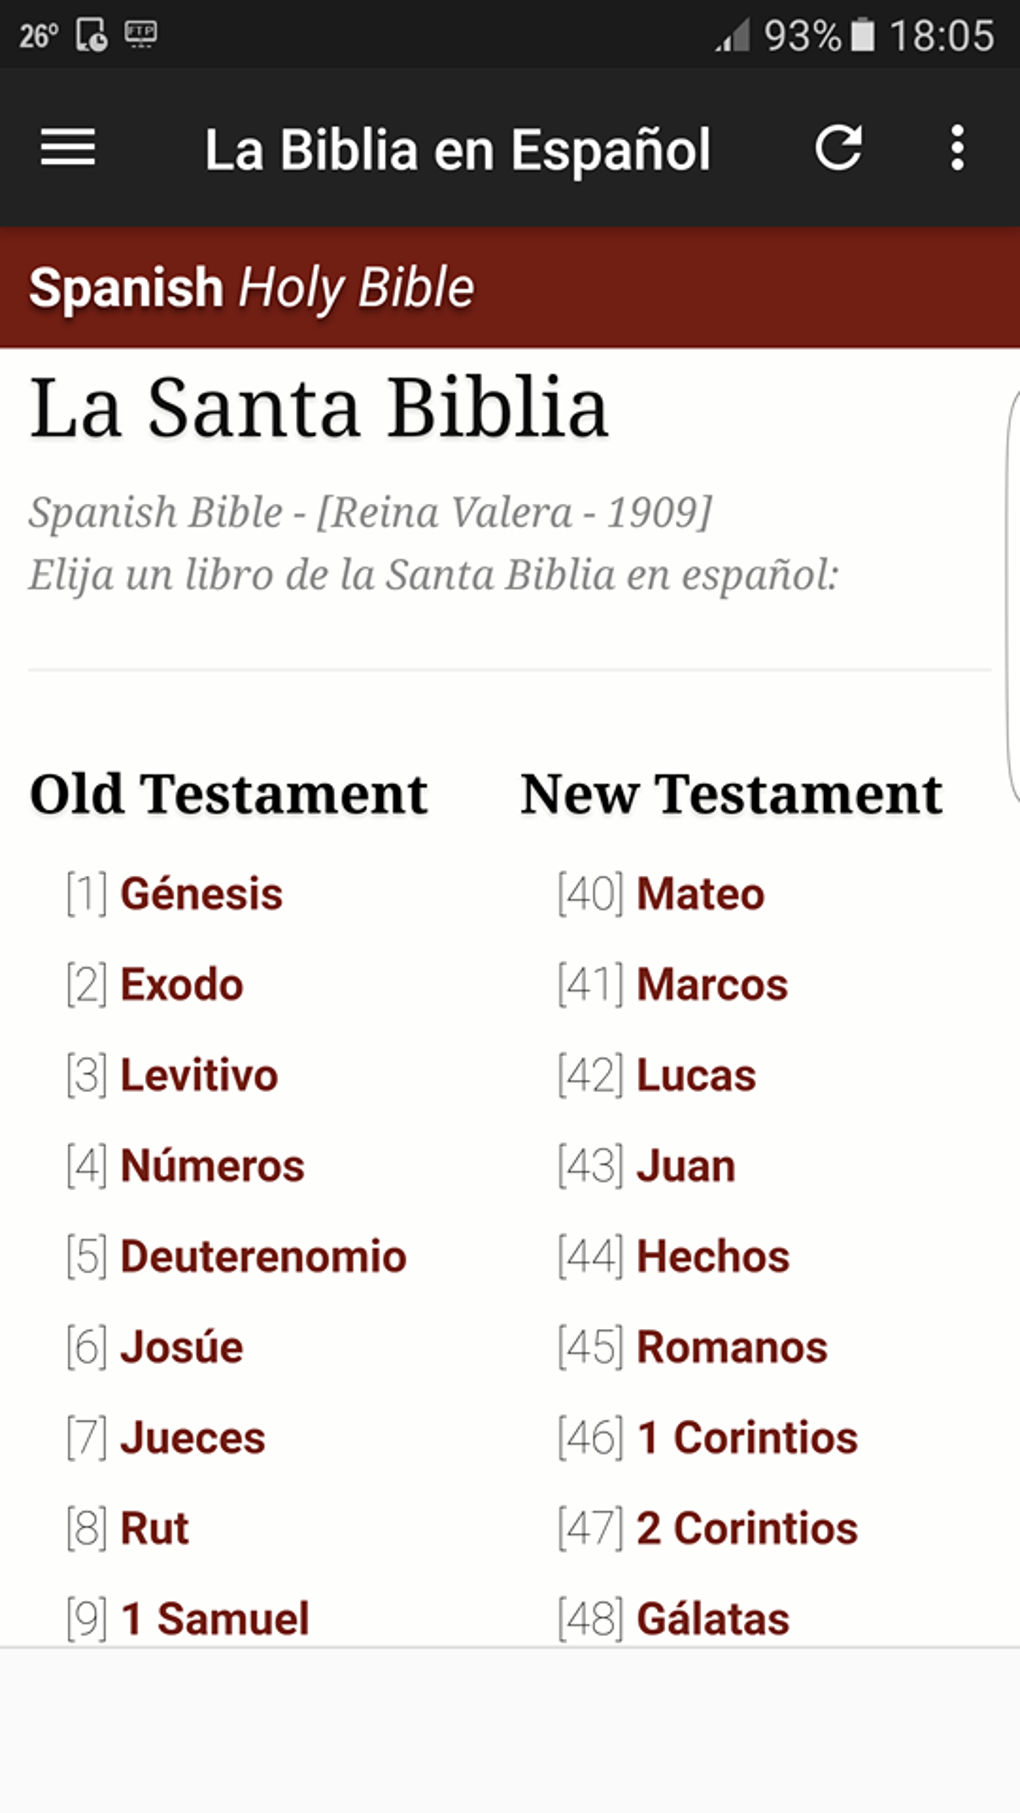Image resolution: width=1020 pixels, height=1813 pixels.
Task: Tap the FTP notification icon
Action: click(140, 35)
